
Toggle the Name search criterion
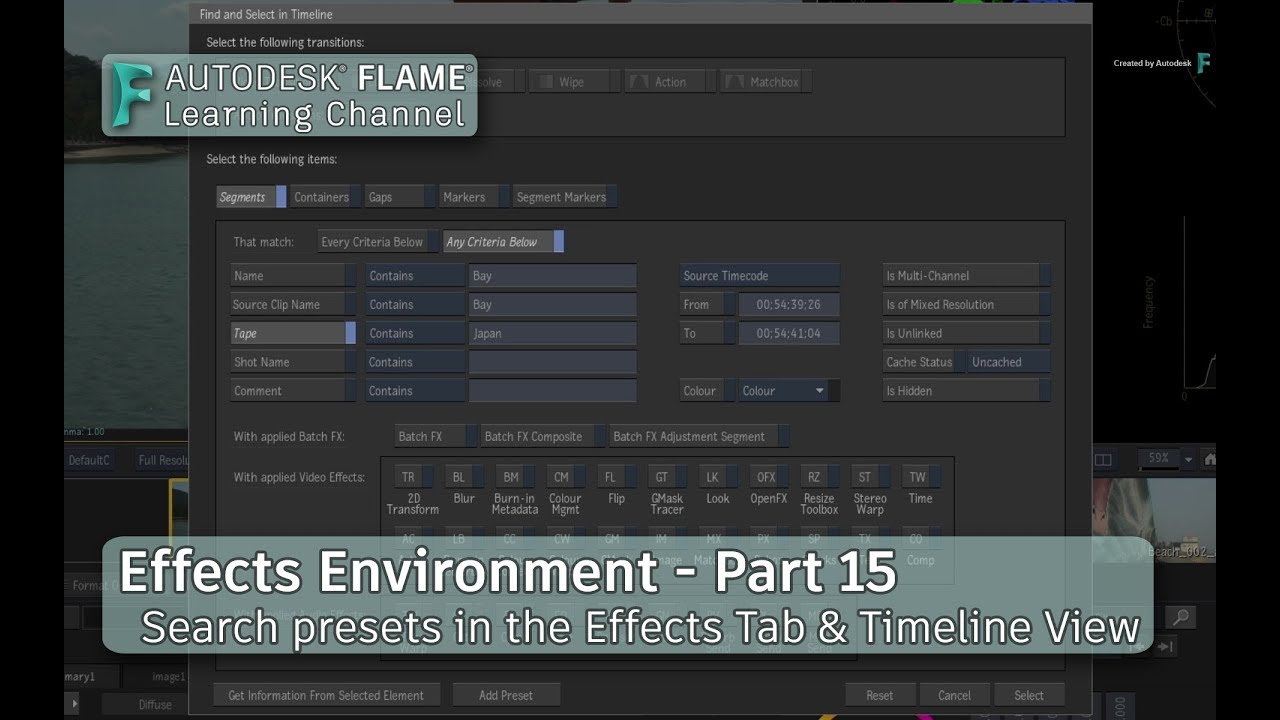point(293,275)
